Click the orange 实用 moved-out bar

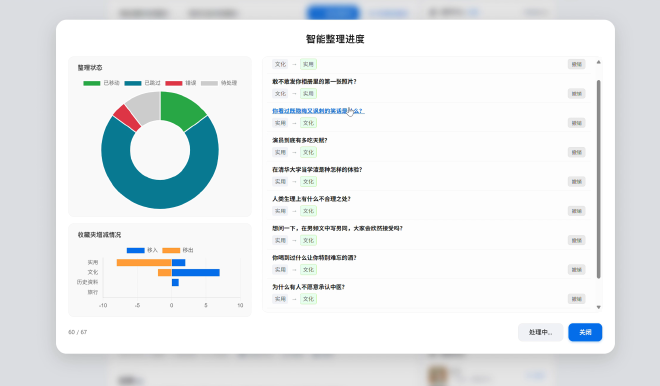pyautogui.click(x=144, y=263)
